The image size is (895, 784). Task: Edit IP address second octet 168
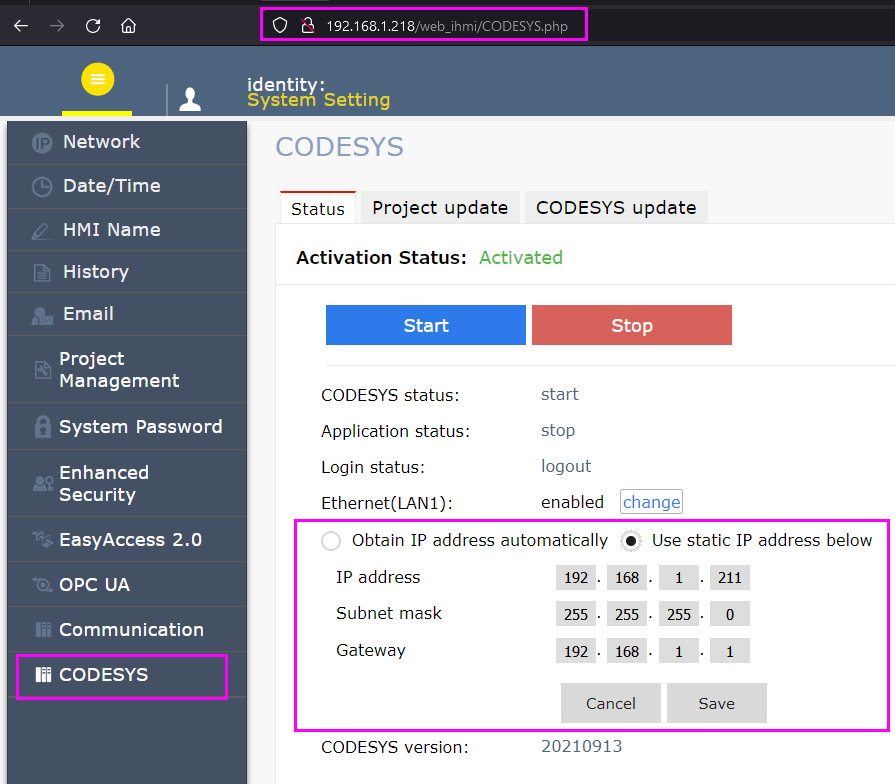coord(627,577)
